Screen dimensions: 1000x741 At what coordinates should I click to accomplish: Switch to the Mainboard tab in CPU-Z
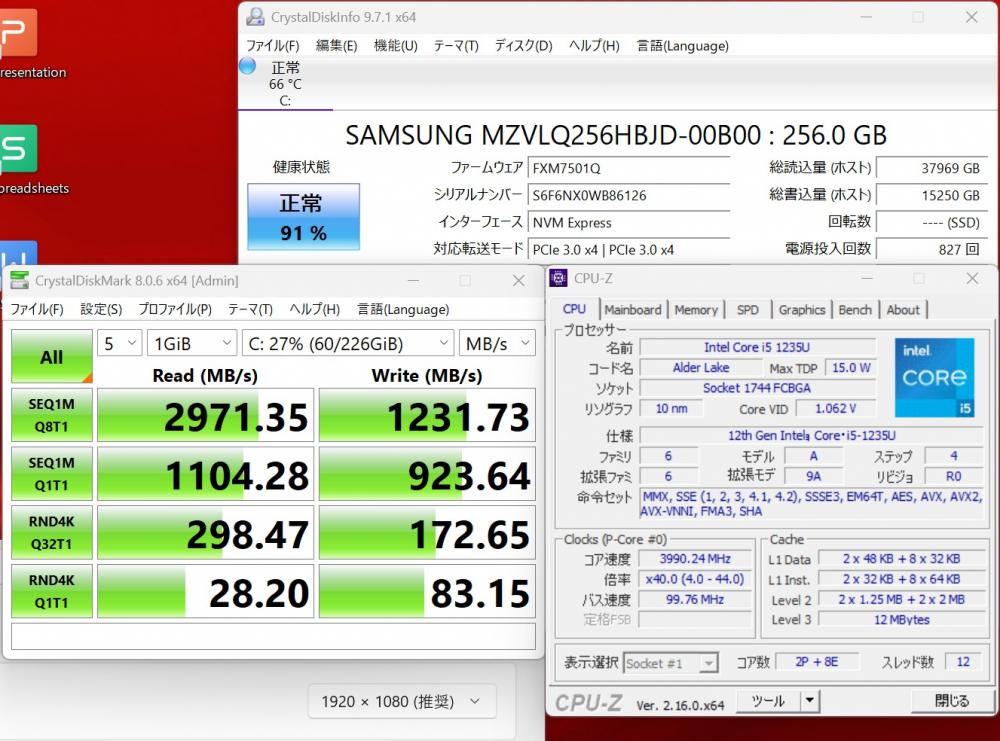coord(633,310)
